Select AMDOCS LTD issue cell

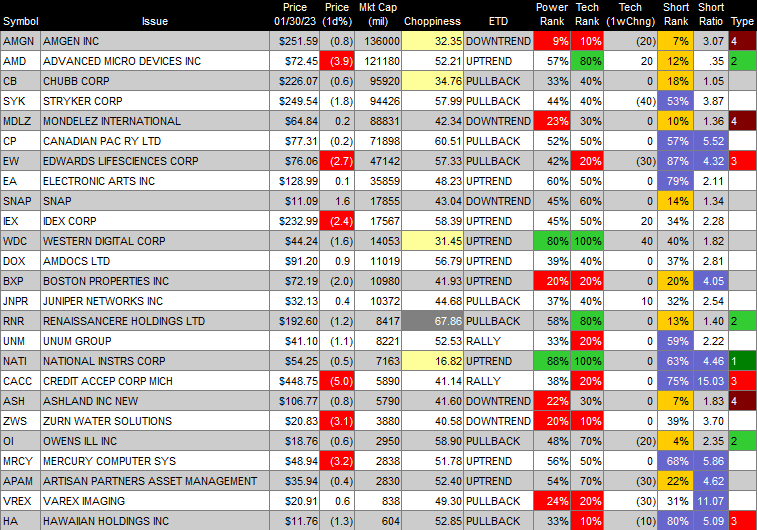point(155,262)
